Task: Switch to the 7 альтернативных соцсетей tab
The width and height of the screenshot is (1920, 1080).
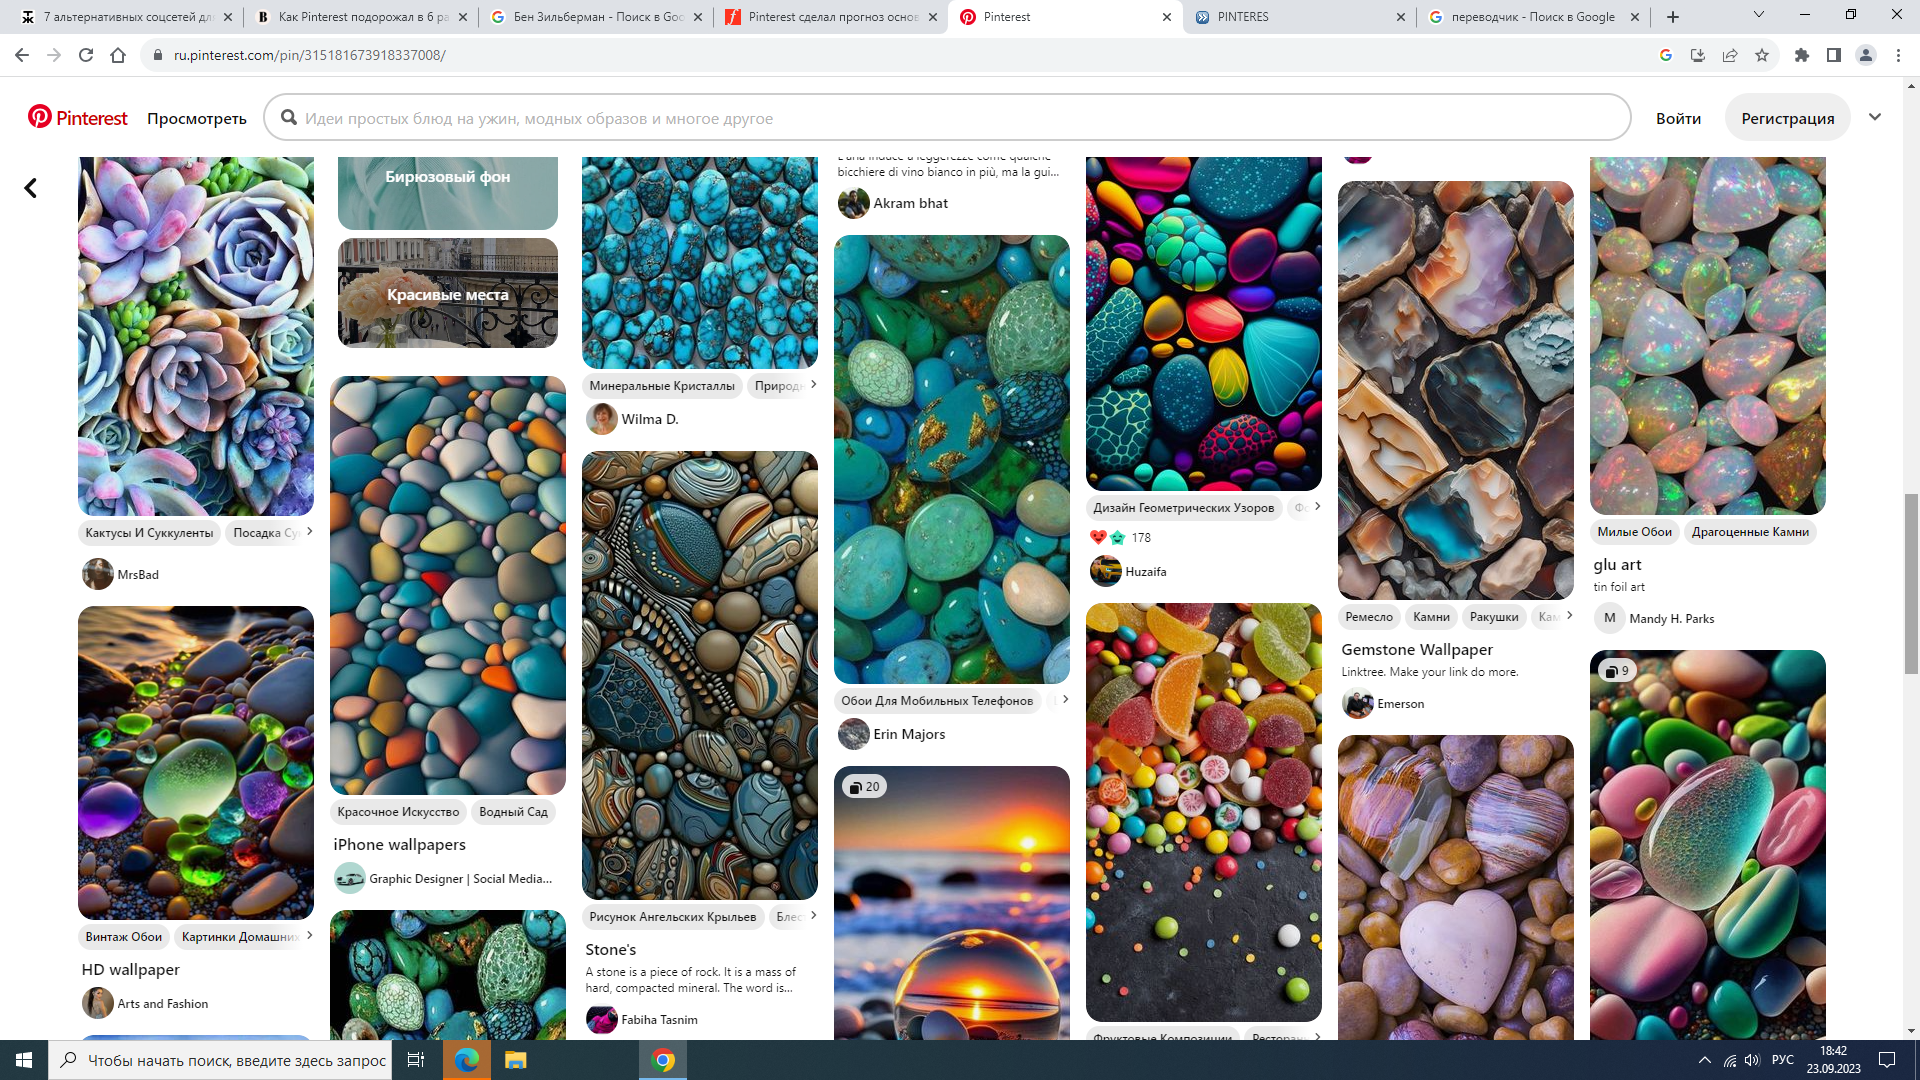Action: [x=128, y=17]
